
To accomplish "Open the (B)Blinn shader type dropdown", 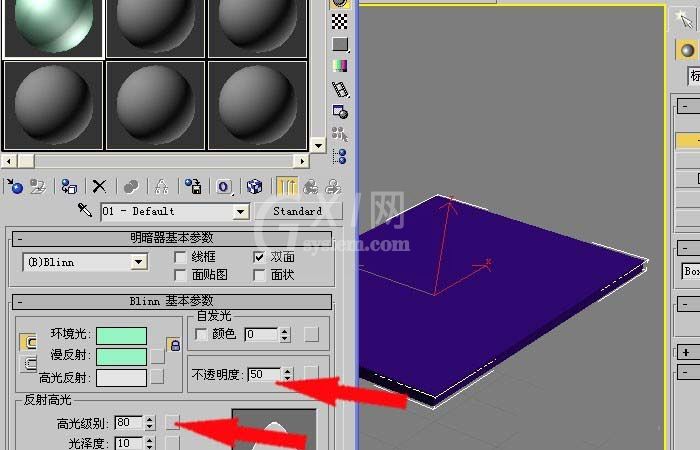I will [139, 262].
